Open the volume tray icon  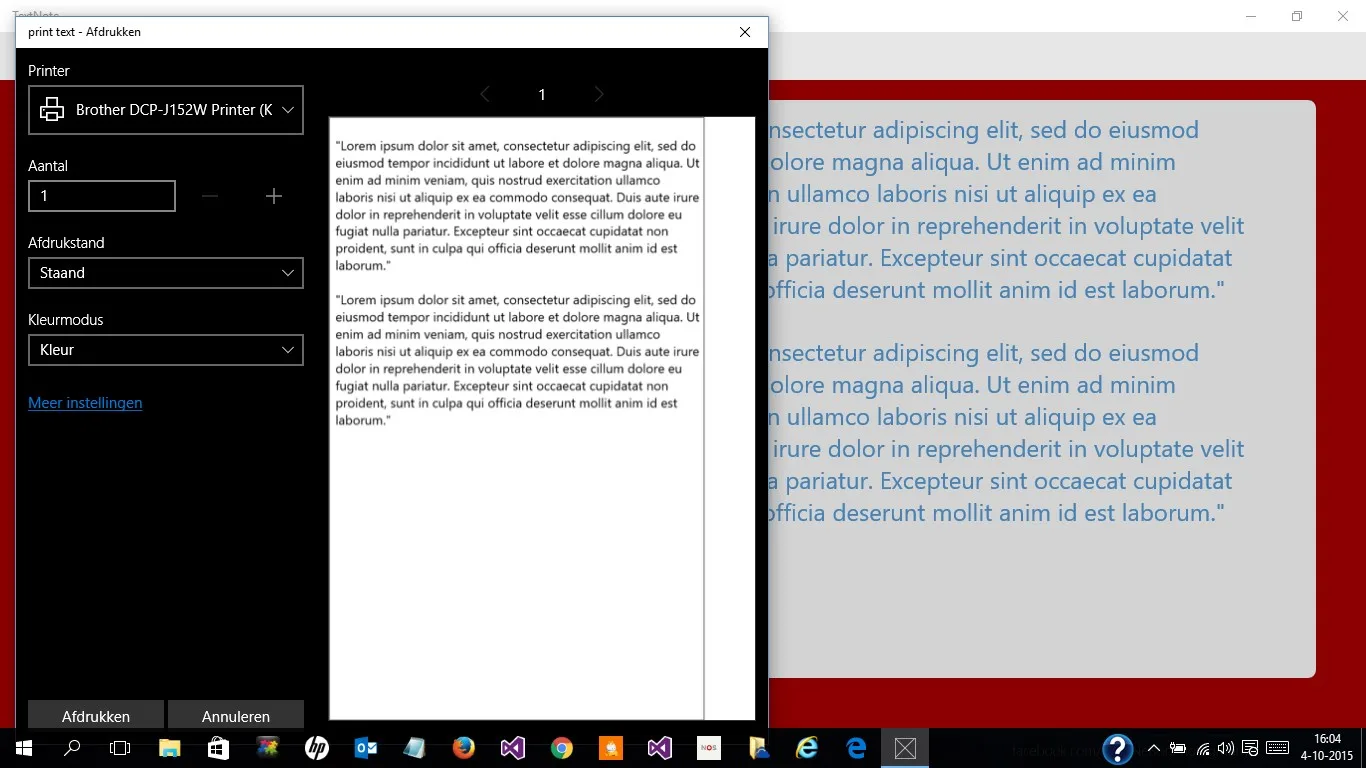pyautogui.click(x=1226, y=748)
